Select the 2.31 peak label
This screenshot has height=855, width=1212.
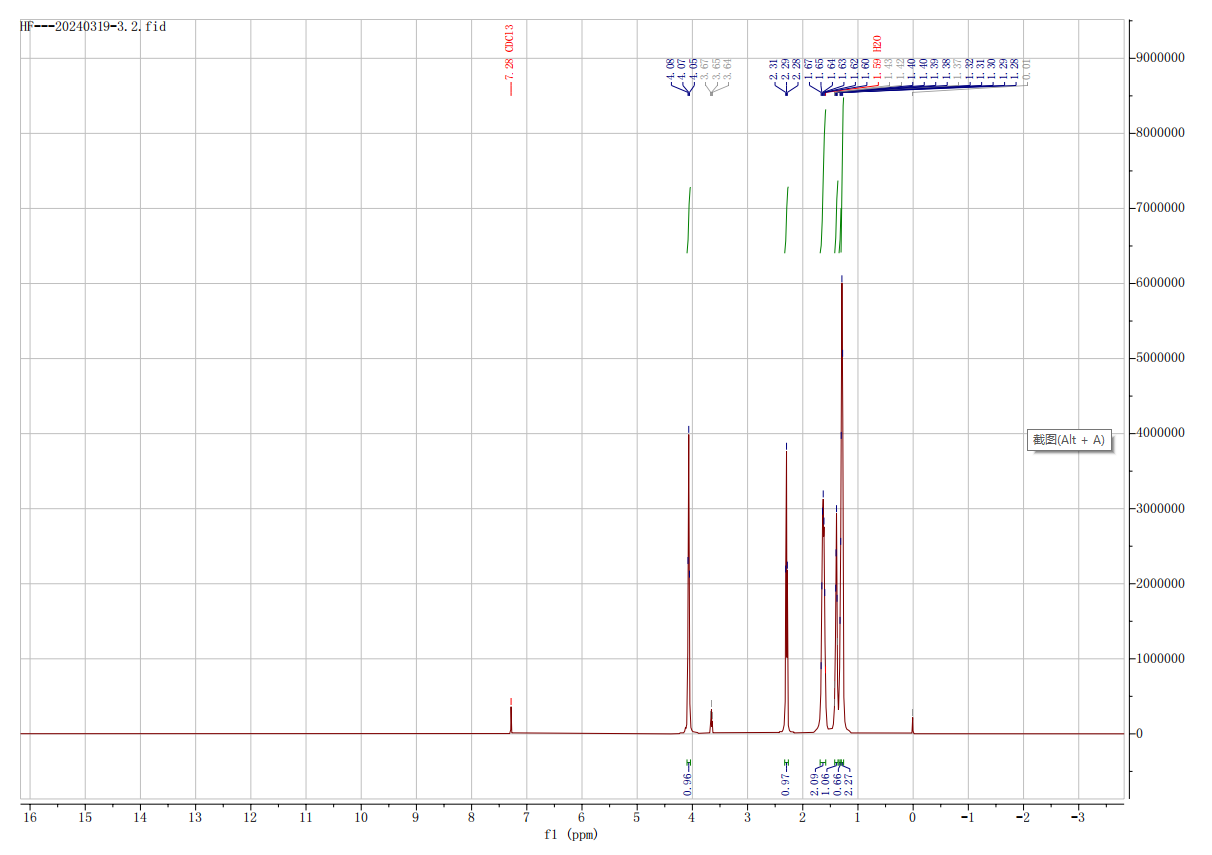774,69
